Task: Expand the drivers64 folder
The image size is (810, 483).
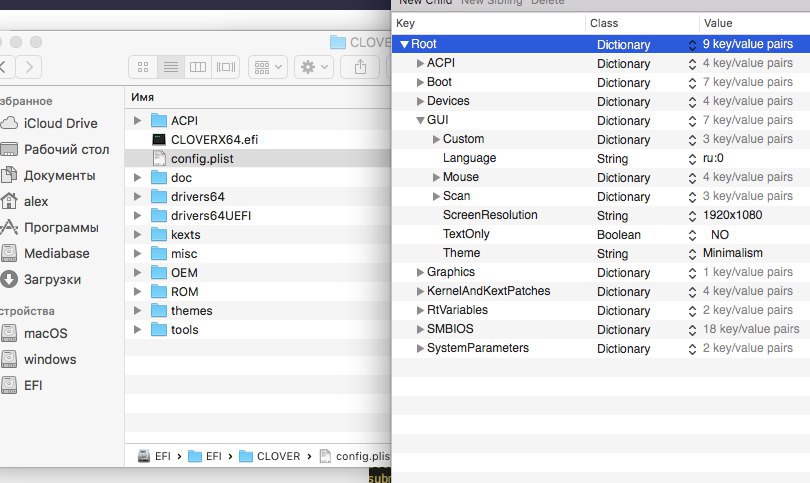Action: coord(137,196)
